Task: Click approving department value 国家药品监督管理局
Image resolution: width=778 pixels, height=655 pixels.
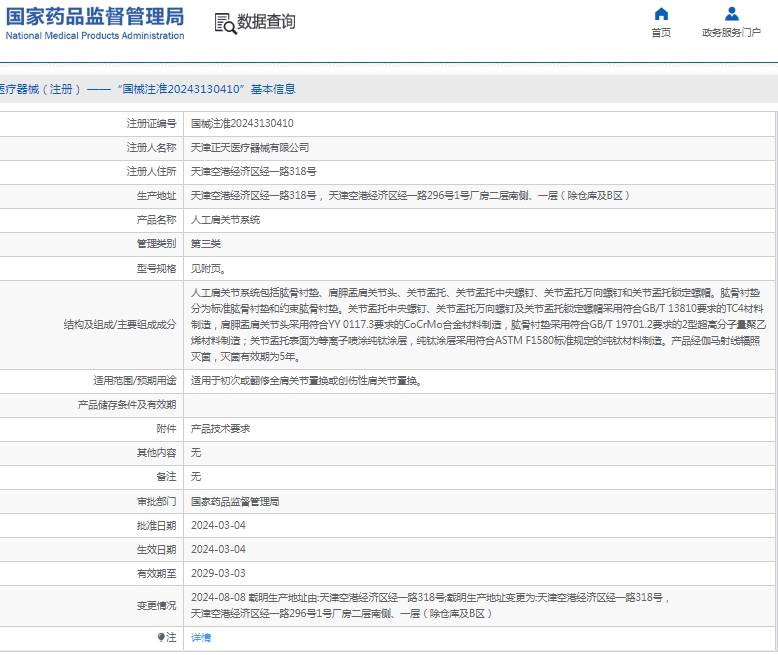Action: click(235, 502)
